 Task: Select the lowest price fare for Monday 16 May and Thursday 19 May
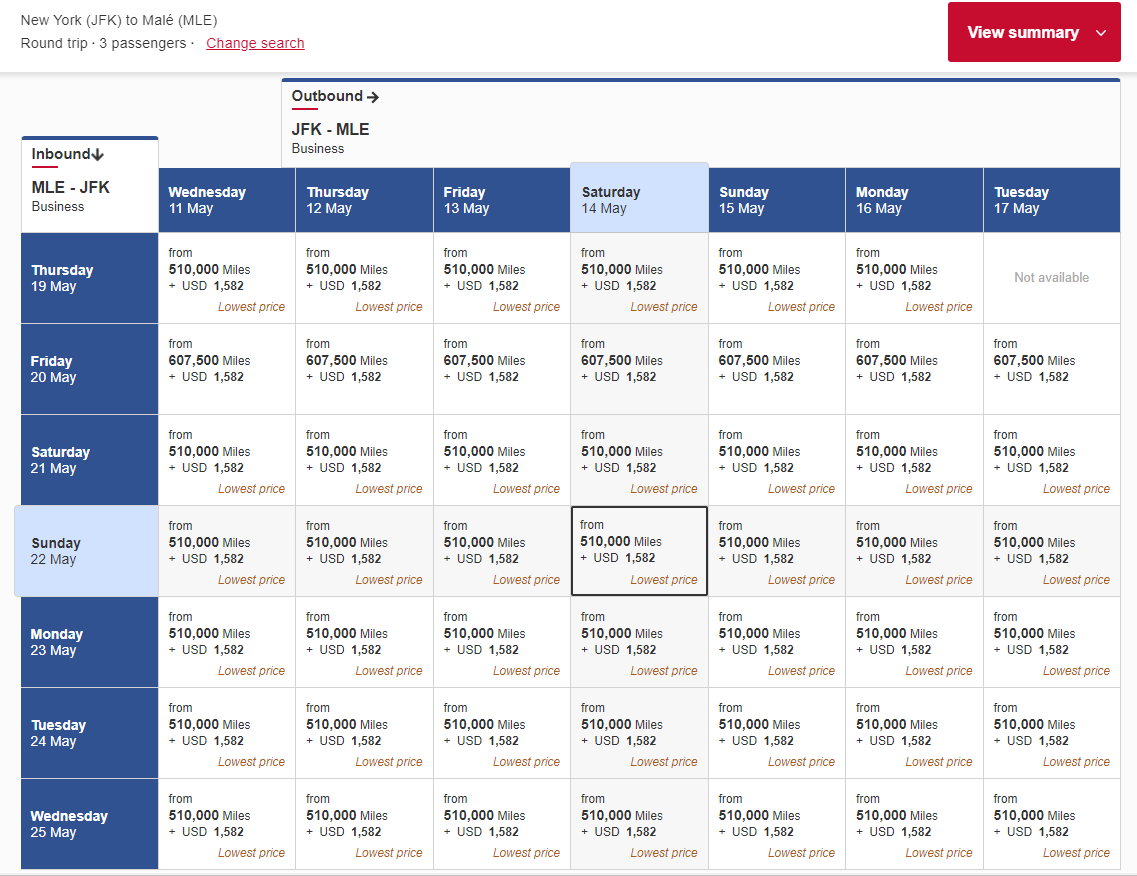(x=914, y=278)
